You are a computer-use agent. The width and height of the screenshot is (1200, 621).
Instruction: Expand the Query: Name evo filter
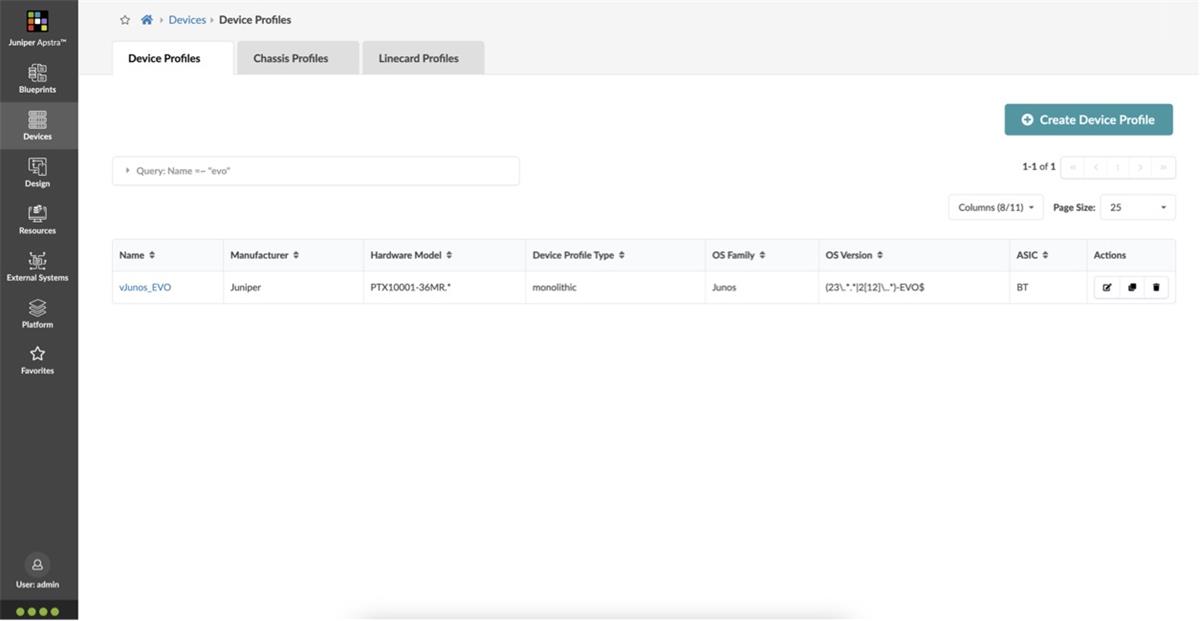126,170
